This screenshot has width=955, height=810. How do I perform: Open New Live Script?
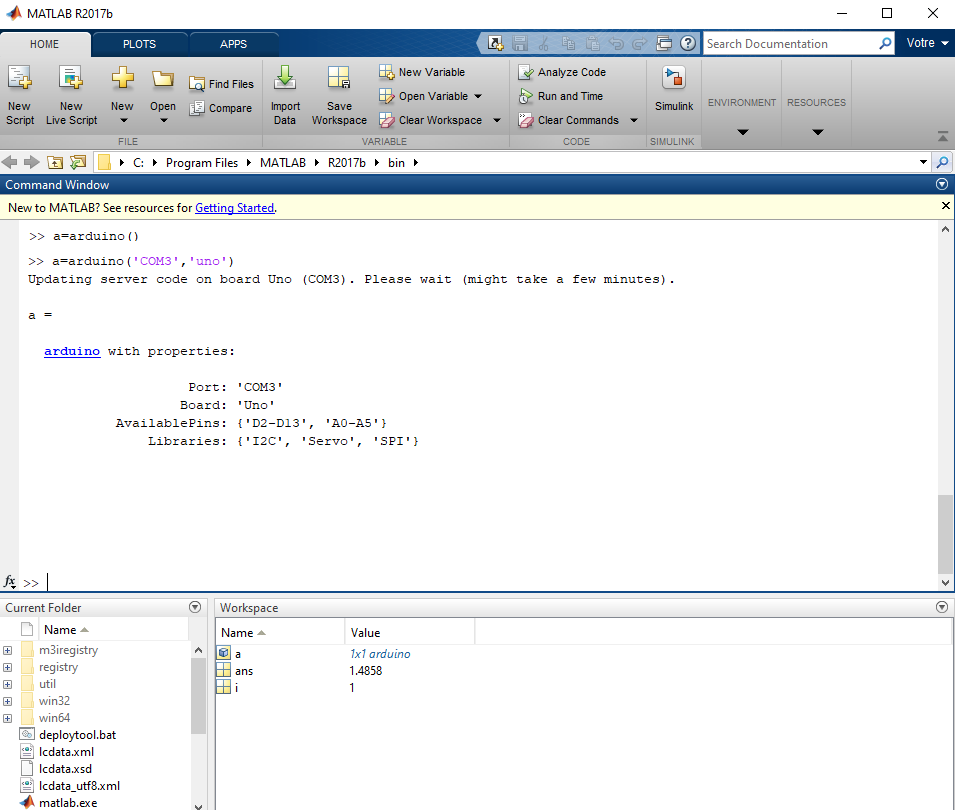(71, 79)
